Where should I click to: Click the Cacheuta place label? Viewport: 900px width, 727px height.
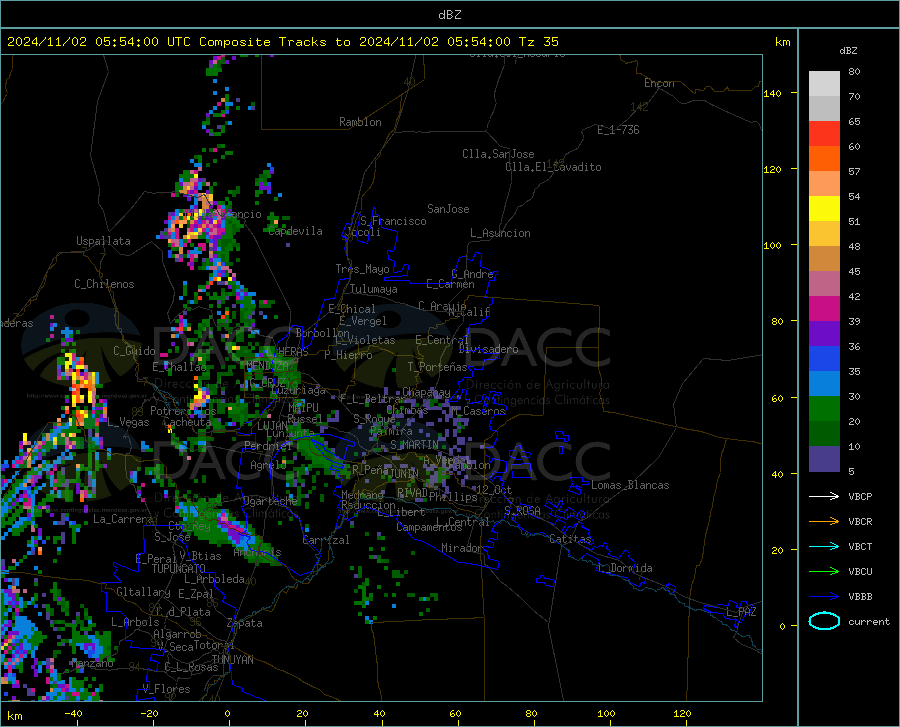coord(187,422)
